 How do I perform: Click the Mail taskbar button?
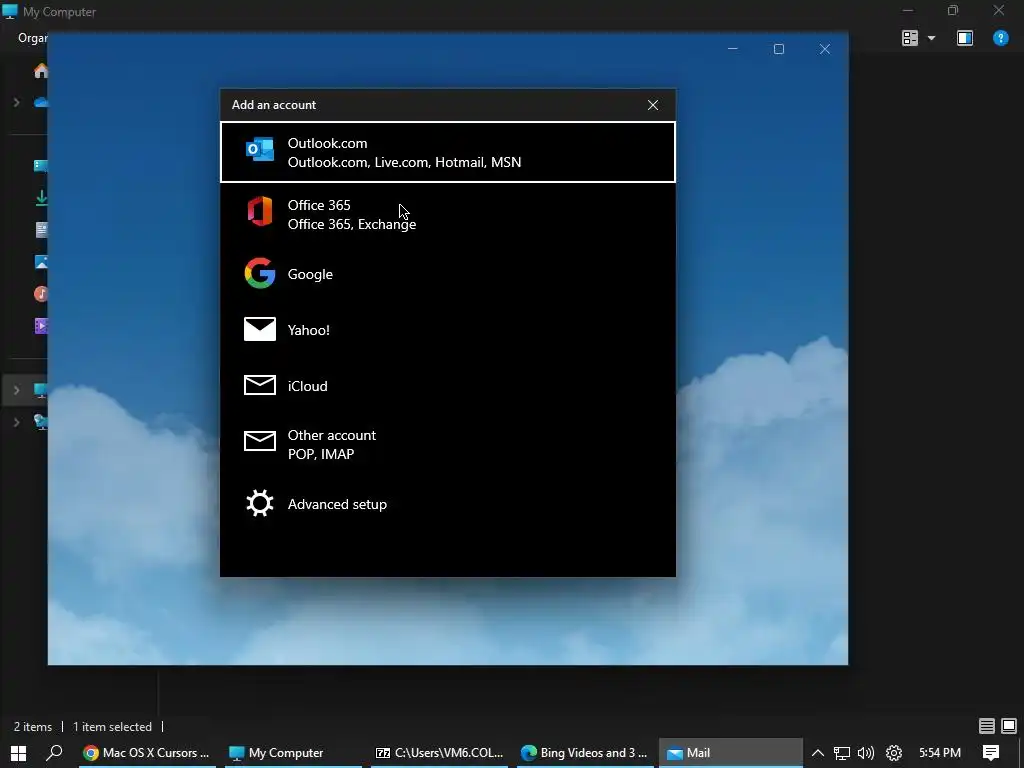click(x=730, y=753)
